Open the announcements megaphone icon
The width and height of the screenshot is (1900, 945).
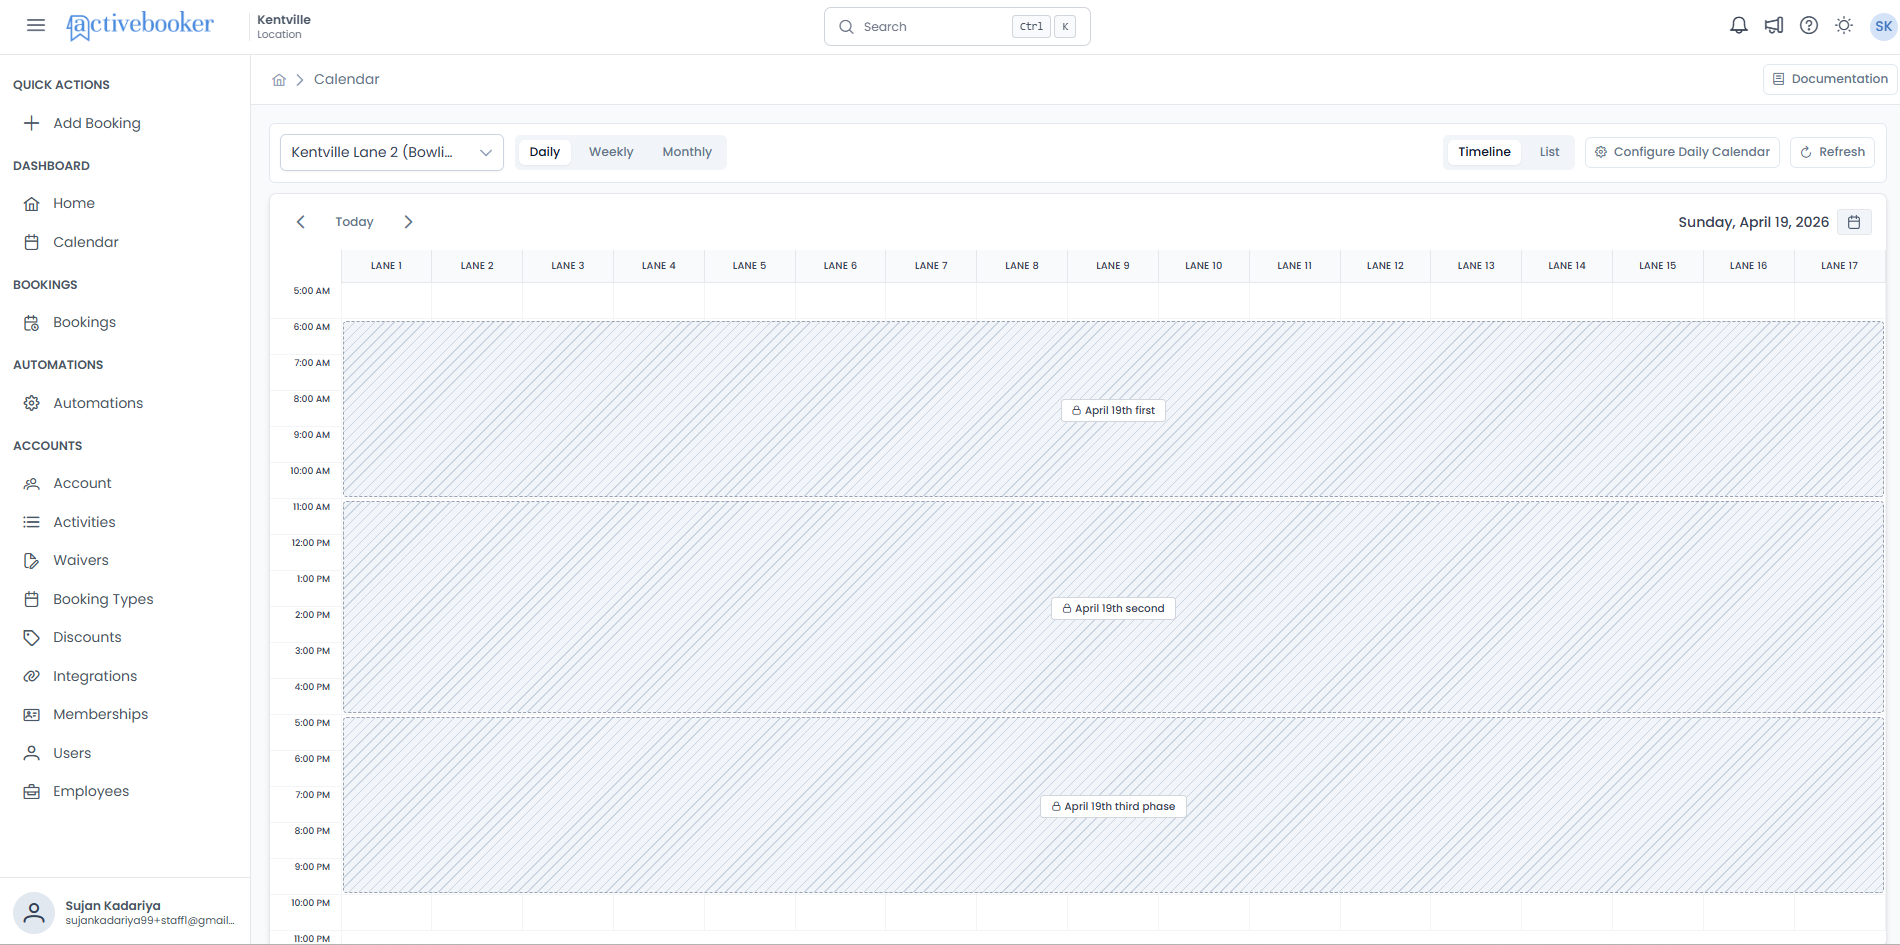[1774, 26]
